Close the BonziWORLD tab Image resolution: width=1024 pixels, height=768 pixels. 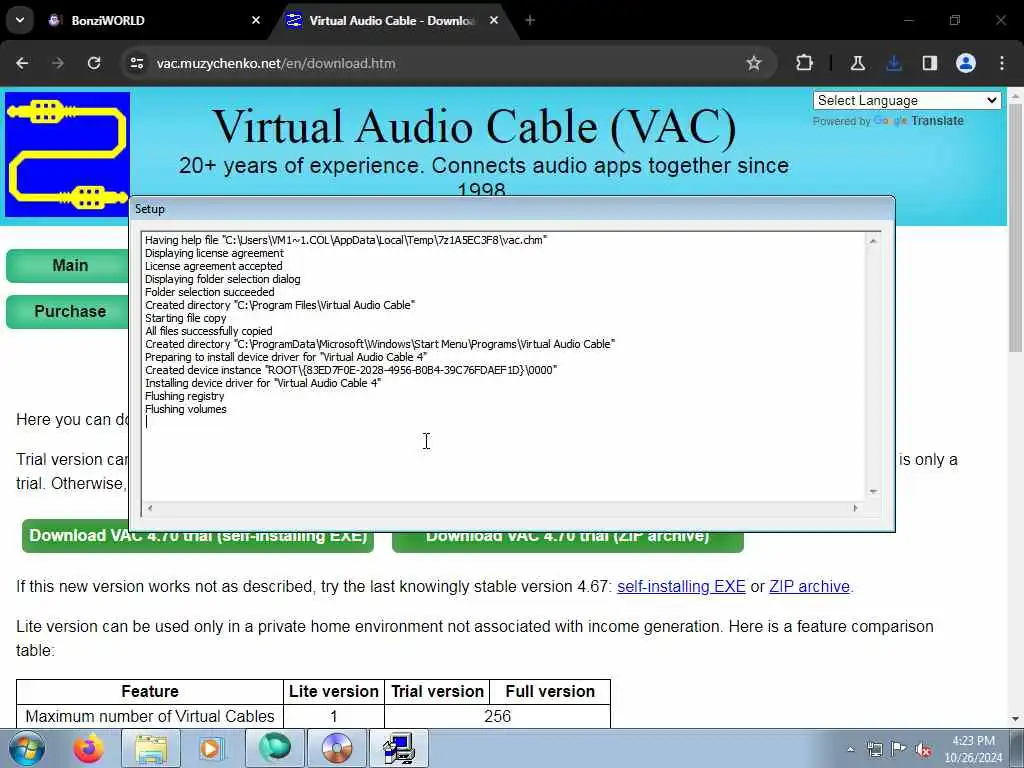pos(256,20)
